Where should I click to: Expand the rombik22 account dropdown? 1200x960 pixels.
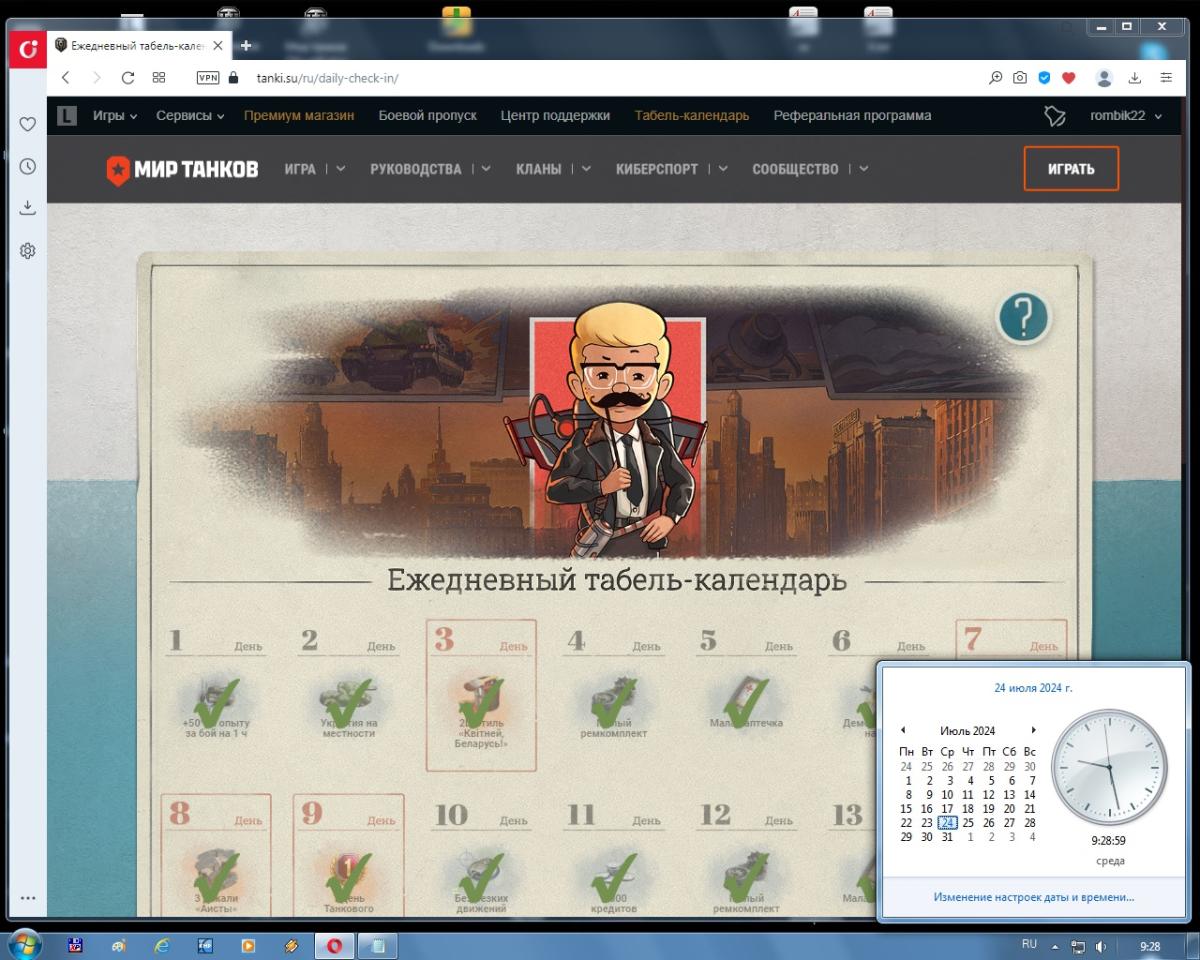[x=1126, y=116]
